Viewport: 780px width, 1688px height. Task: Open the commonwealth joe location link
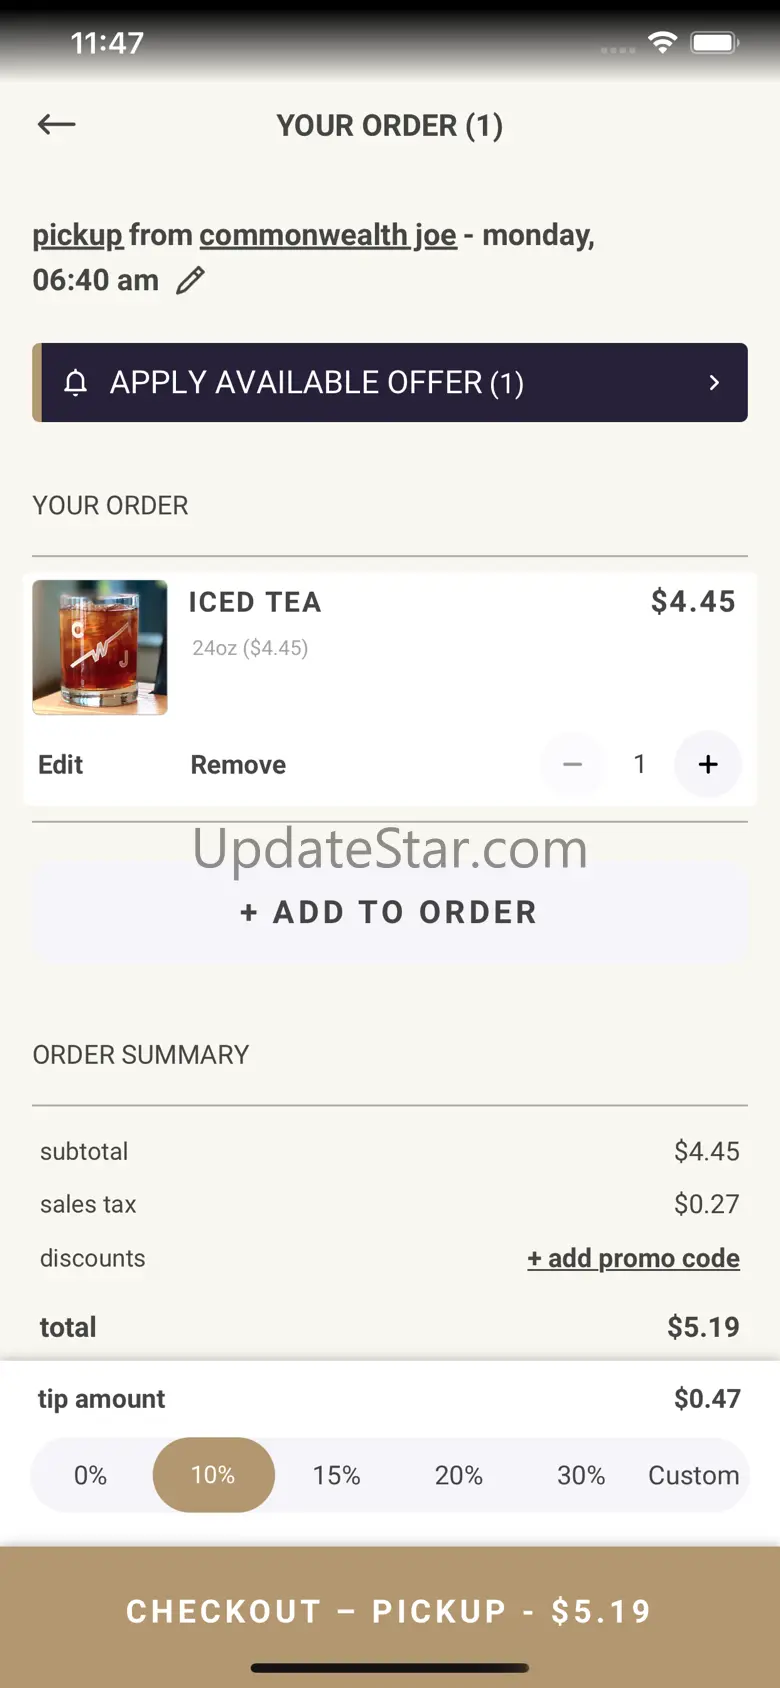click(328, 235)
